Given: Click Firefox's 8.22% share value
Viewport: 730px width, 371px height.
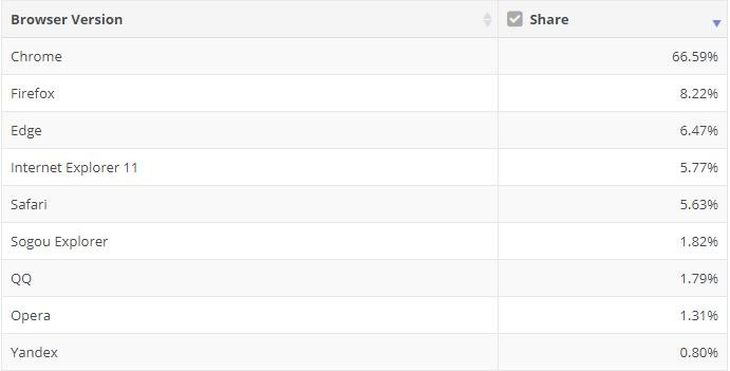Looking at the screenshot, I should pos(698,94).
